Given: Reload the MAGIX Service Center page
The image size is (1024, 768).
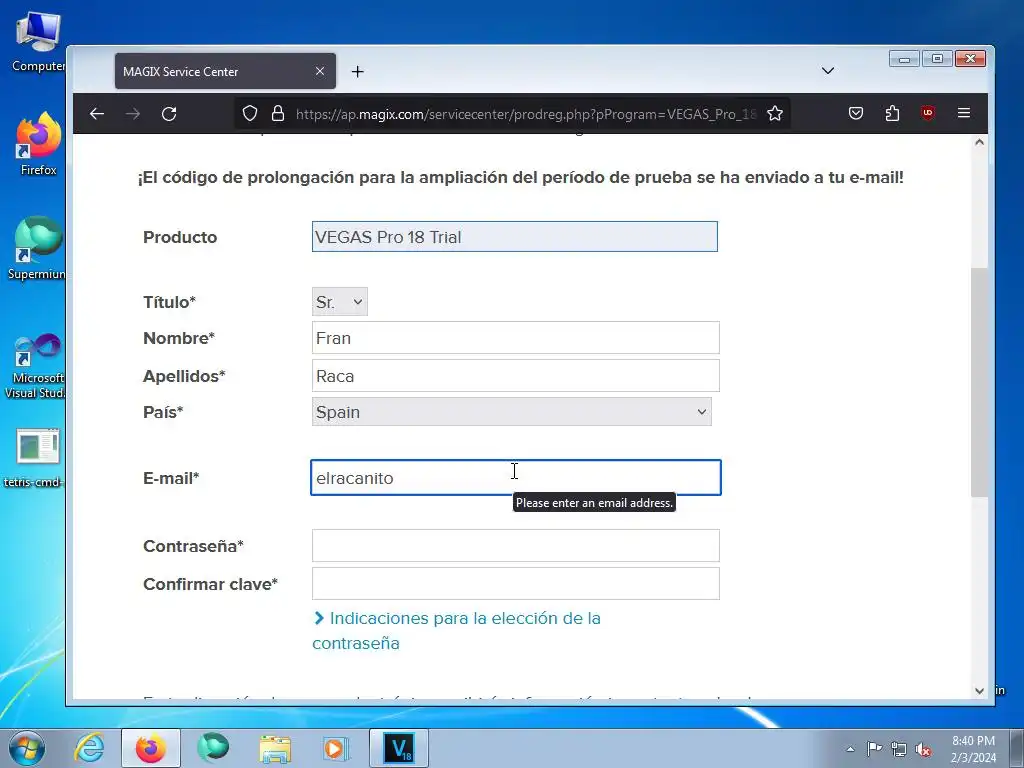Looking at the screenshot, I should tap(169, 114).
